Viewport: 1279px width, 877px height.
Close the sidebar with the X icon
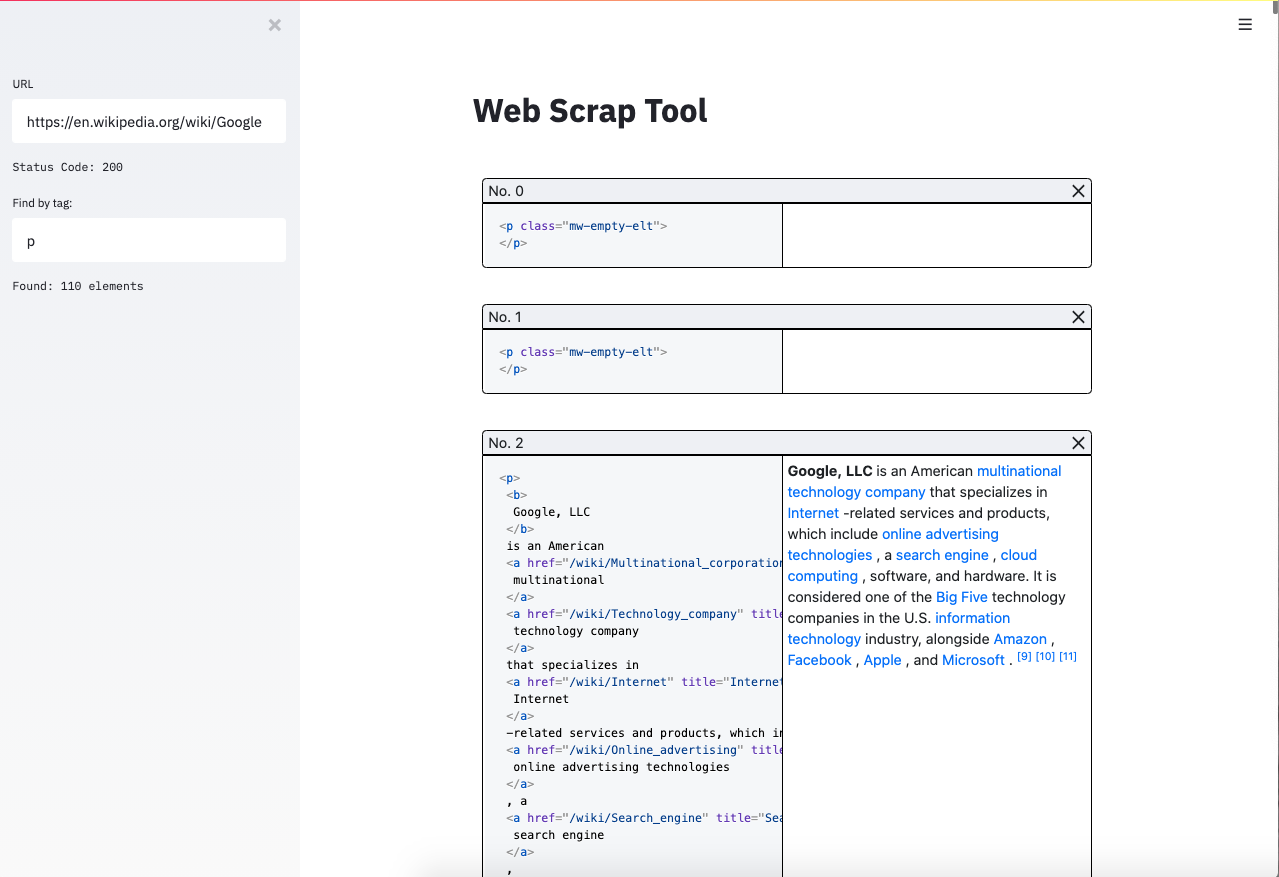point(275,25)
